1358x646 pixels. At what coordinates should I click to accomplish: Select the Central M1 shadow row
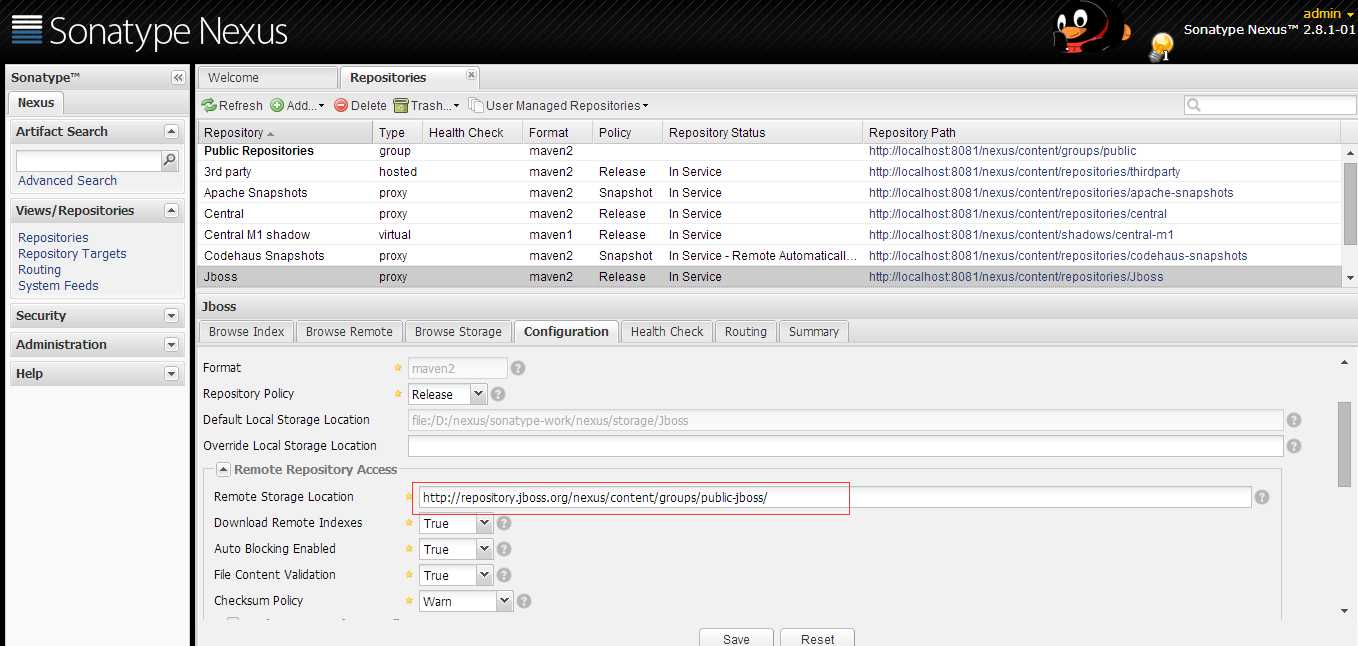click(x=770, y=235)
